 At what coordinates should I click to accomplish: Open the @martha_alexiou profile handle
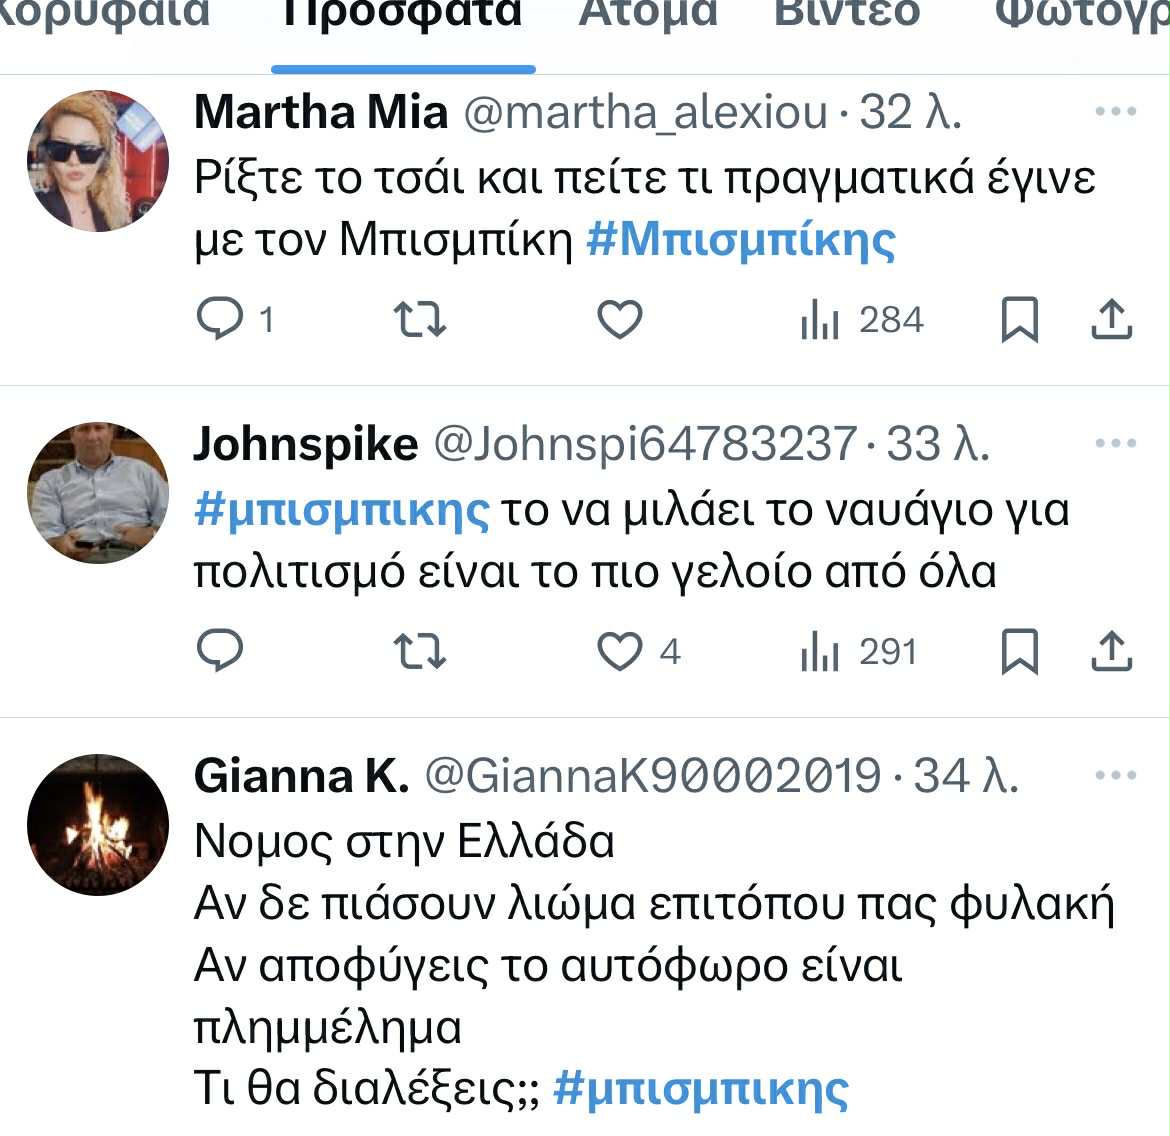coord(646,112)
